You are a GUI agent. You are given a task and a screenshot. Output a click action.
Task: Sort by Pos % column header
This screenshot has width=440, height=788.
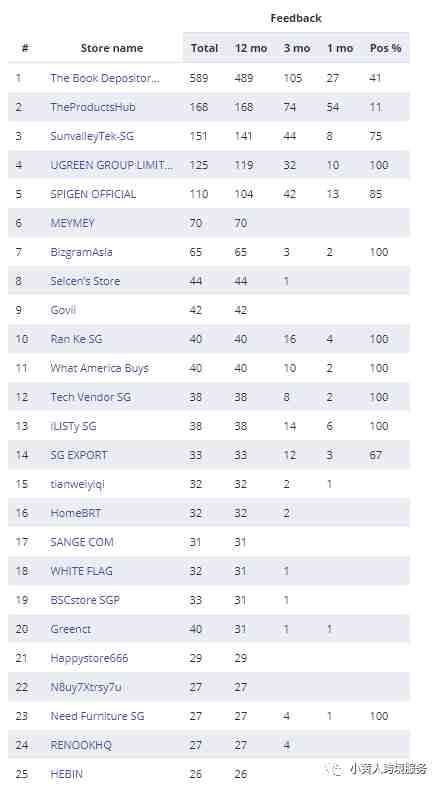coord(385,48)
